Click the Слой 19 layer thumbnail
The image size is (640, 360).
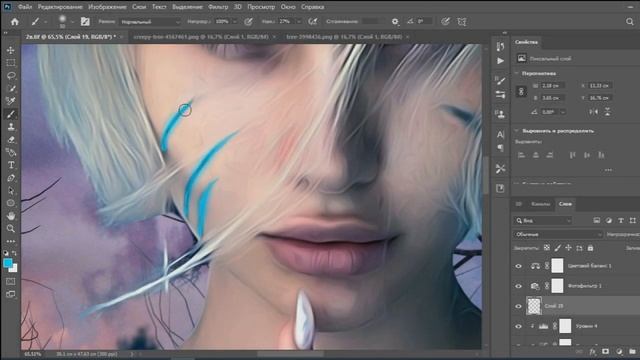(534, 306)
